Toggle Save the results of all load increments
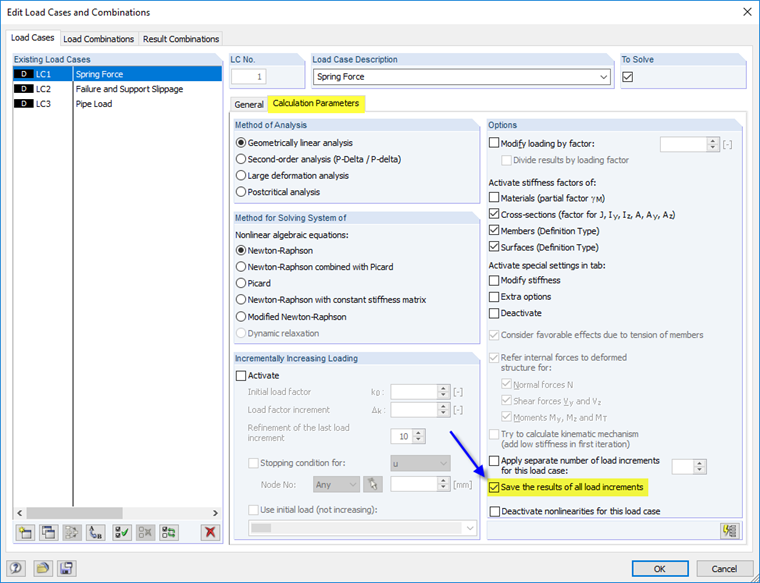The width and height of the screenshot is (760, 583). click(x=494, y=487)
